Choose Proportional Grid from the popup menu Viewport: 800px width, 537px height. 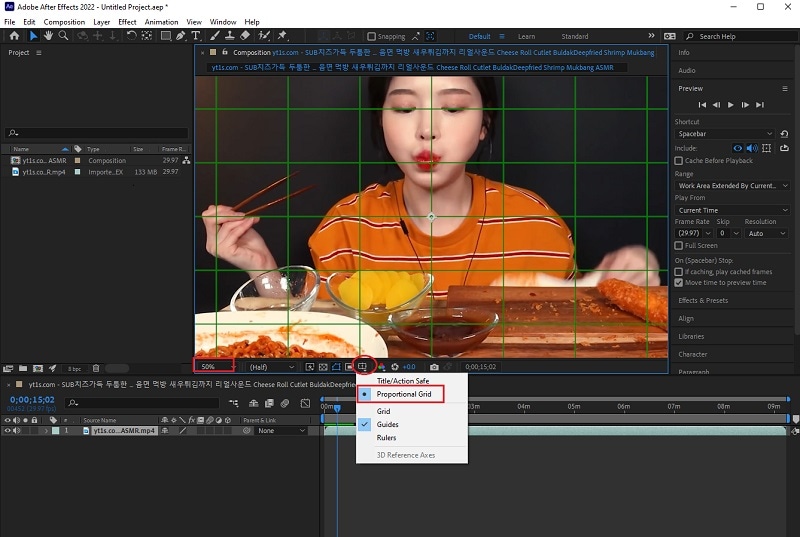point(404,395)
